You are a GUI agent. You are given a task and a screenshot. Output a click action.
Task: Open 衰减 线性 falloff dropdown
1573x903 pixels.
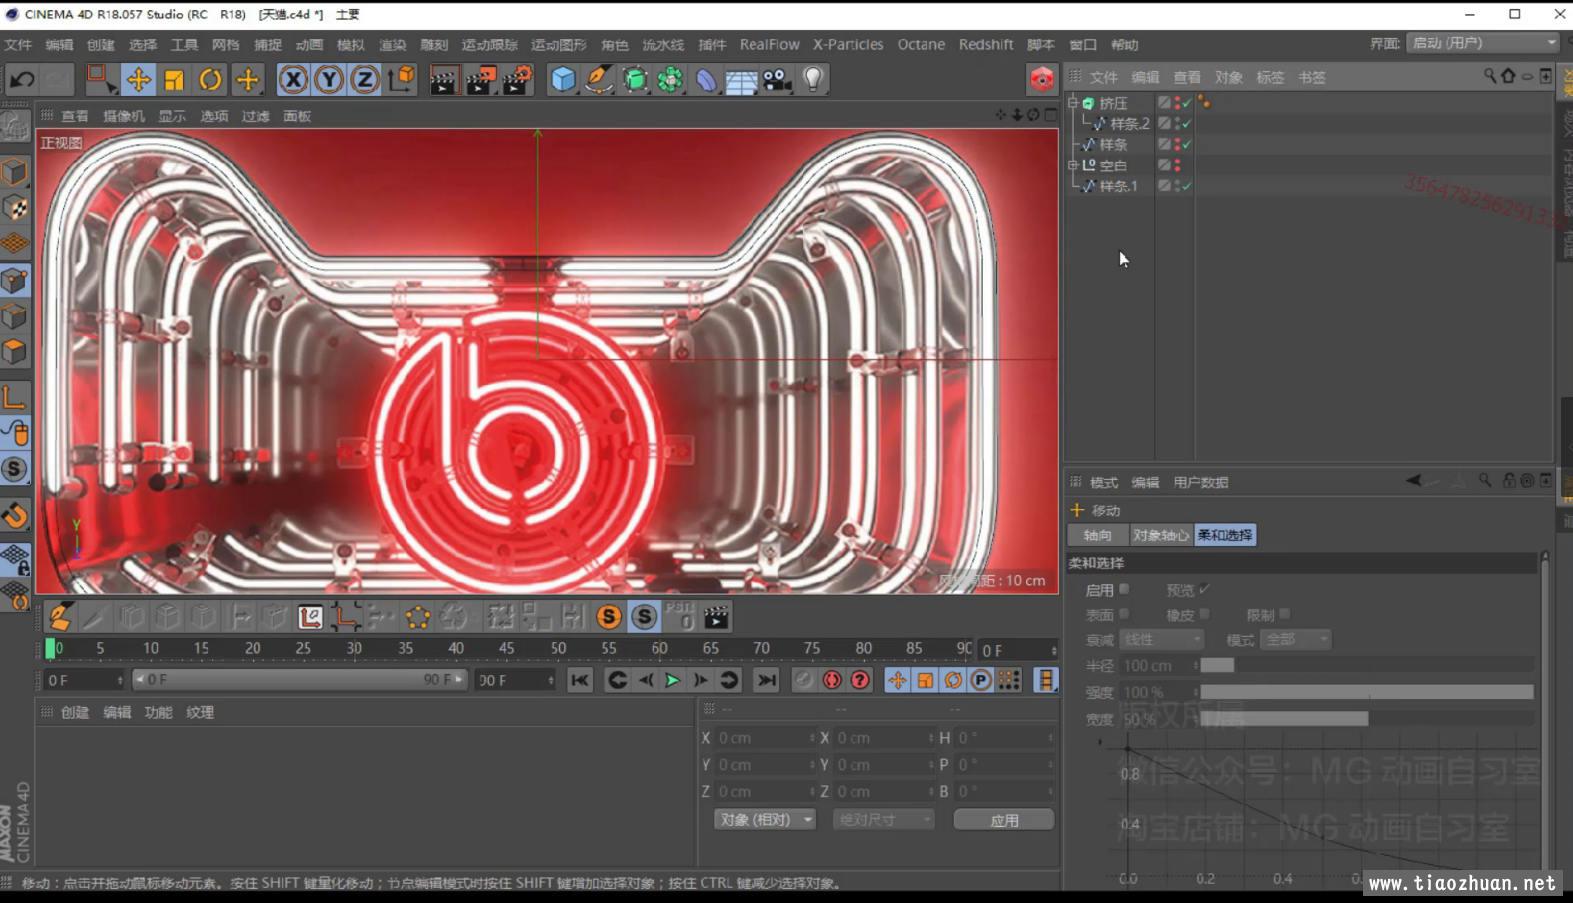tap(1161, 640)
